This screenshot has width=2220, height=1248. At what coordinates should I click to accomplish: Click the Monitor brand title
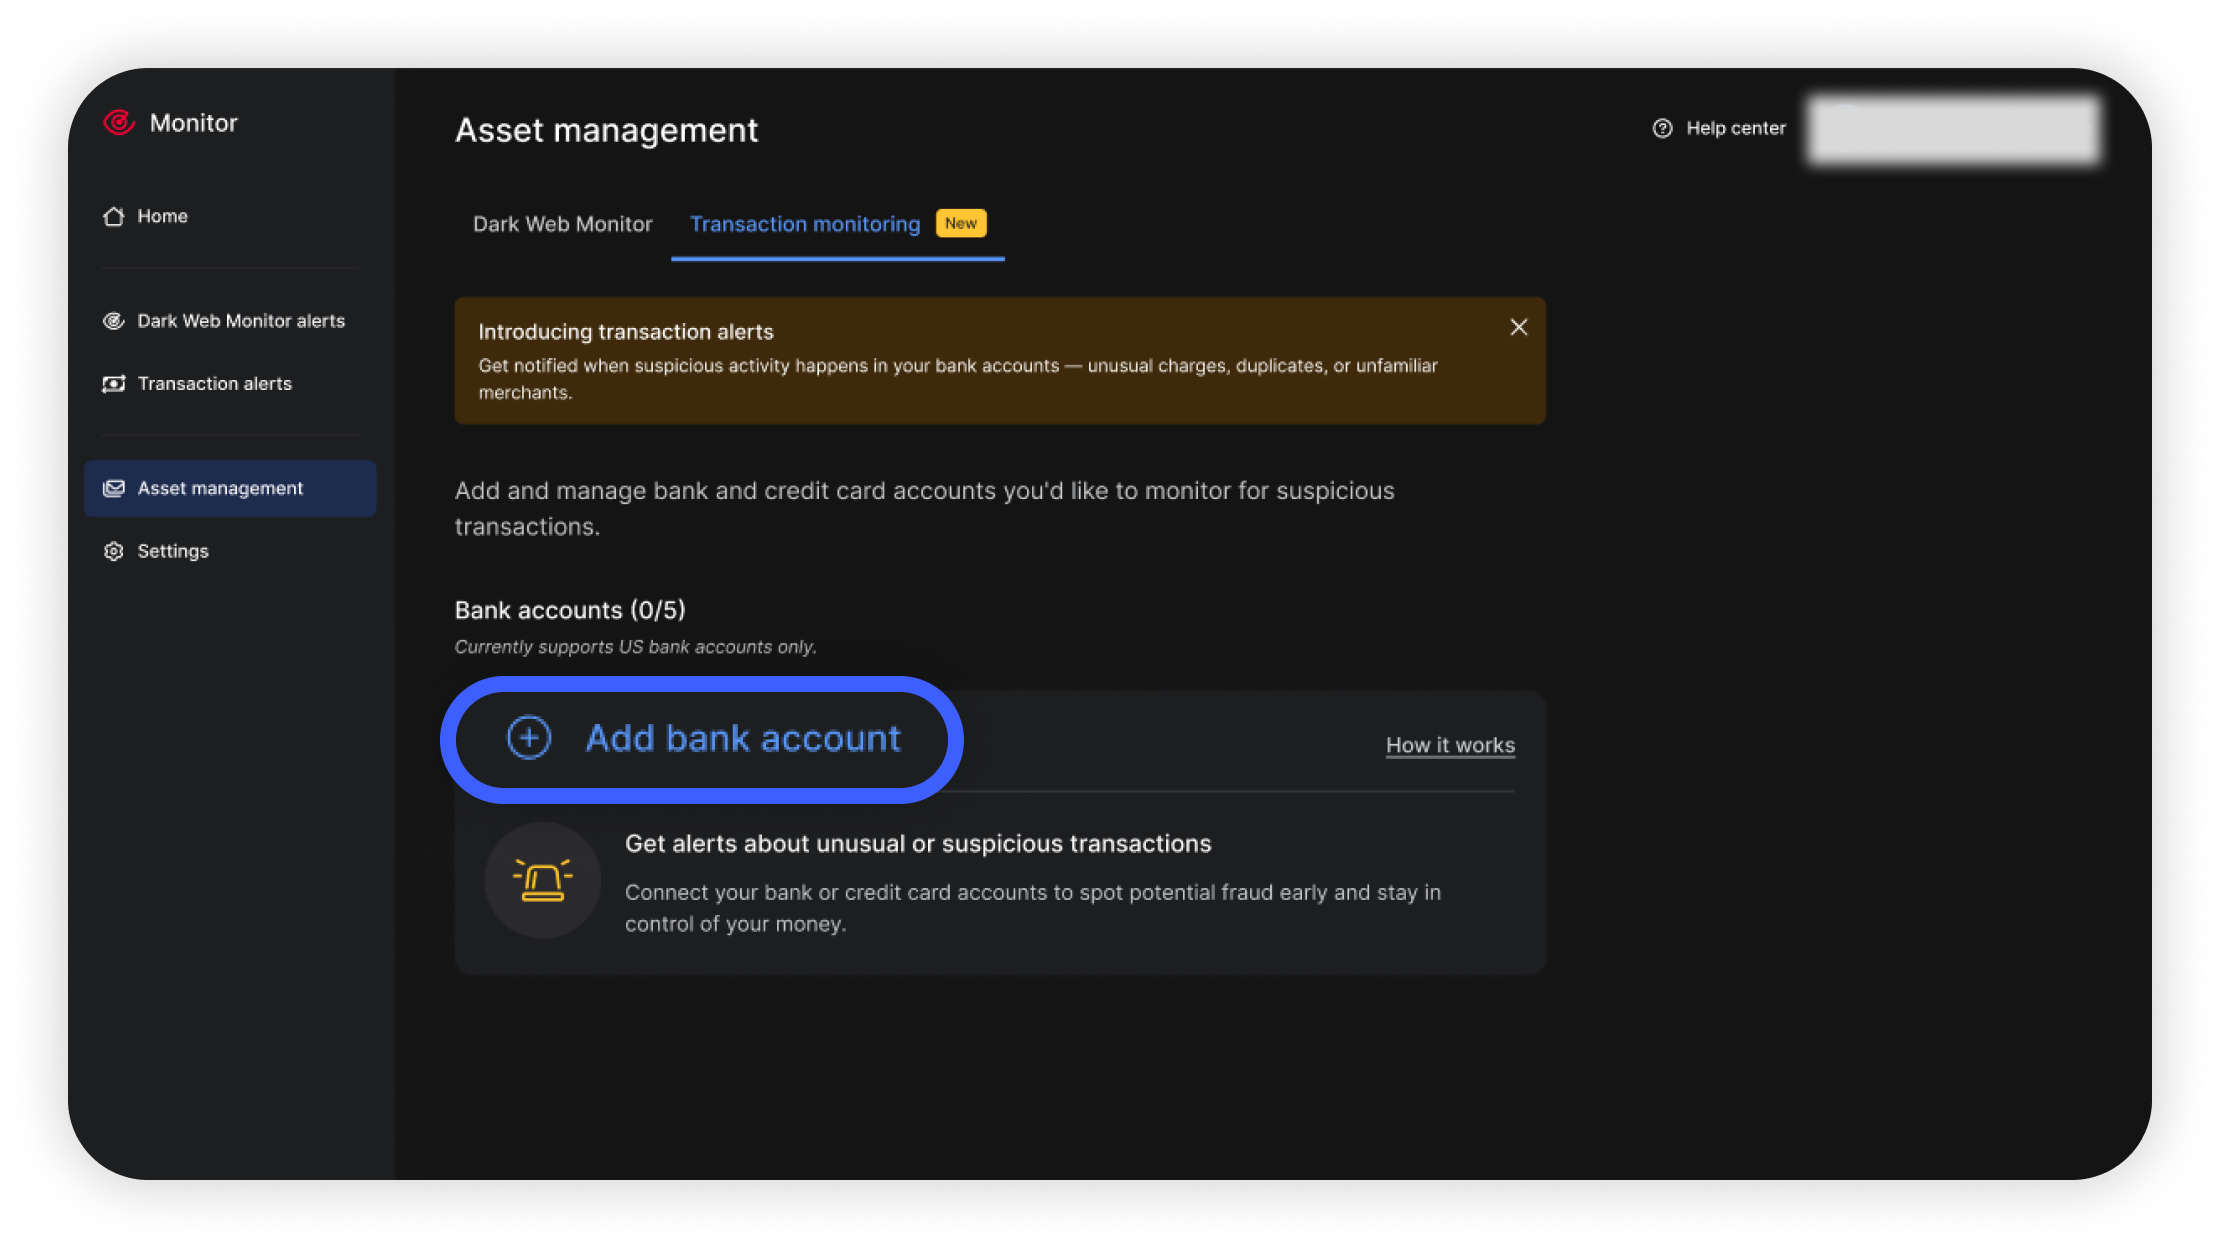click(x=194, y=123)
